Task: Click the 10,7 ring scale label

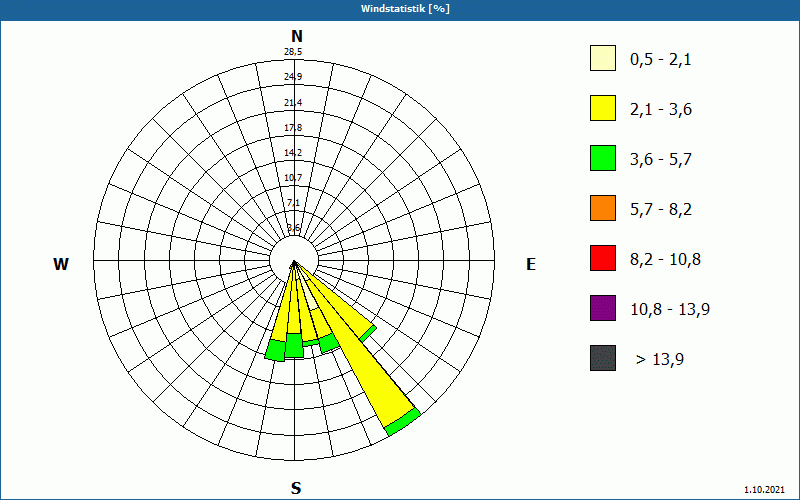Action: (x=293, y=178)
